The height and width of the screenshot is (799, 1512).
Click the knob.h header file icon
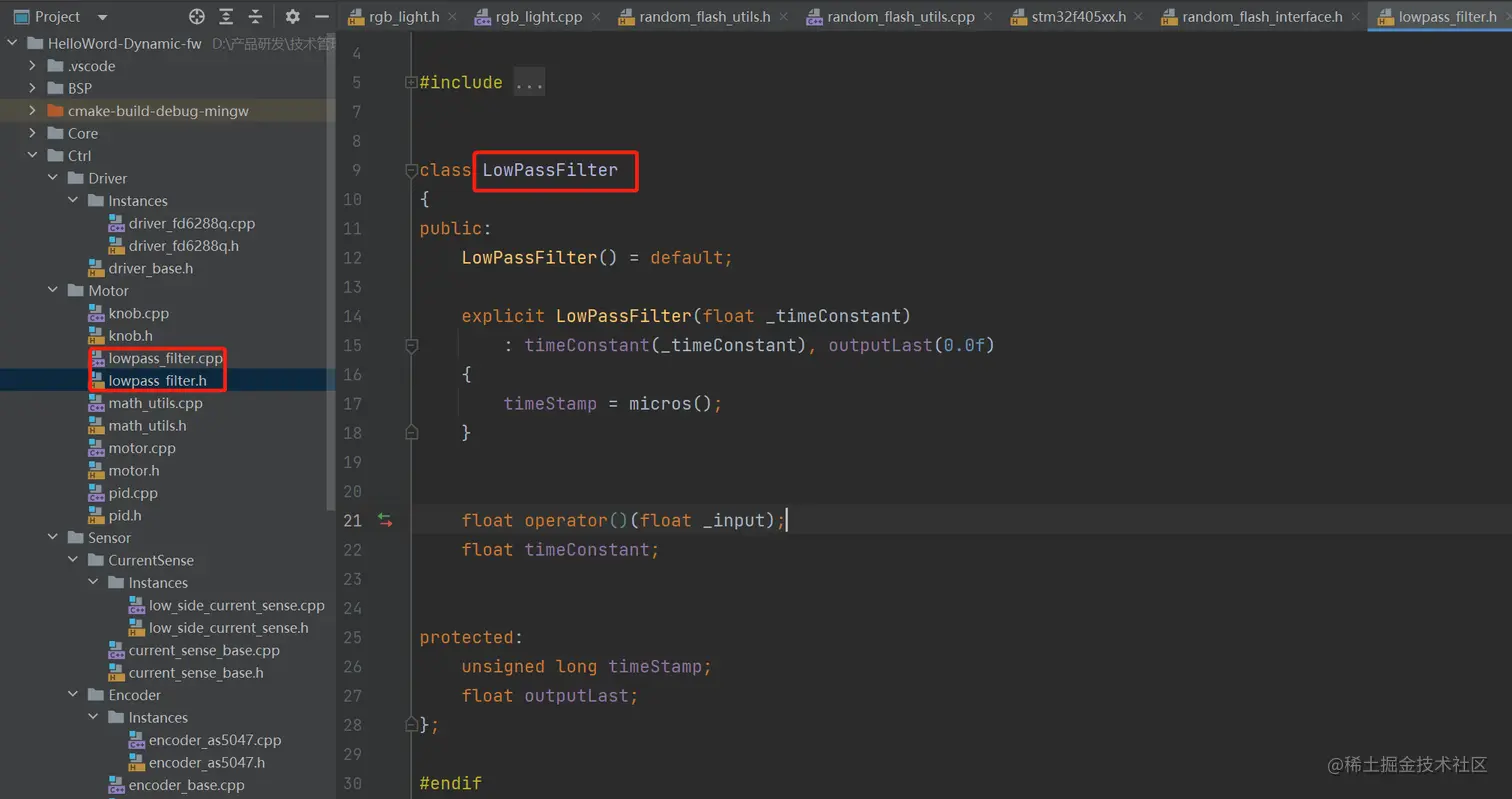click(x=96, y=336)
